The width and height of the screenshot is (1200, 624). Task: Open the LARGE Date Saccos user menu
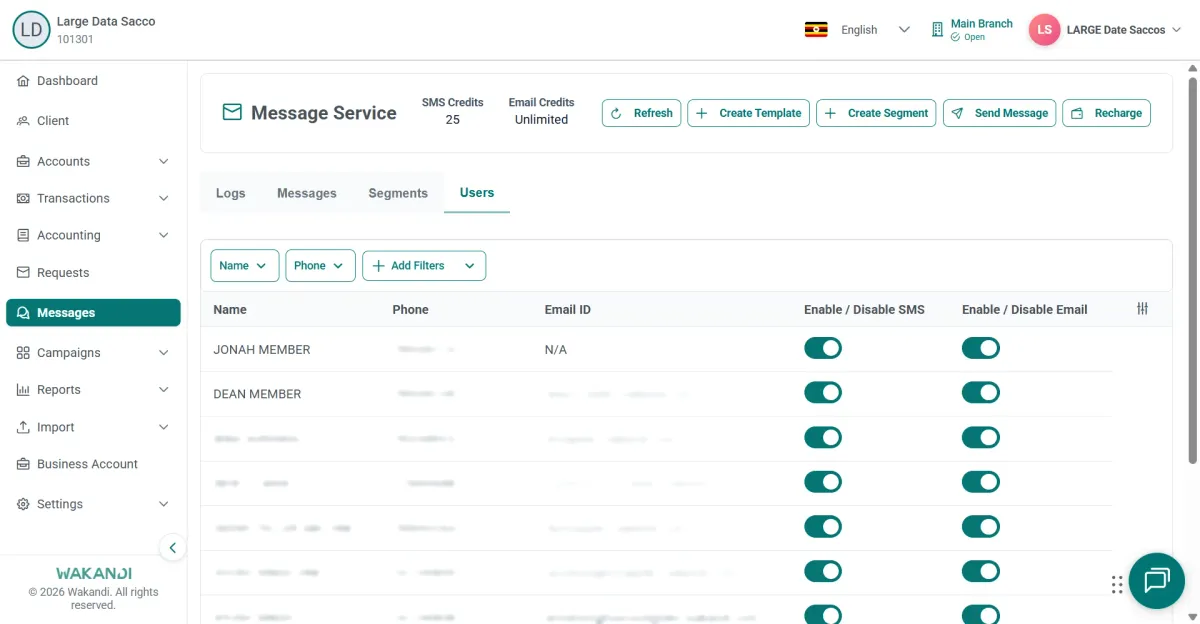point(1124,30)
